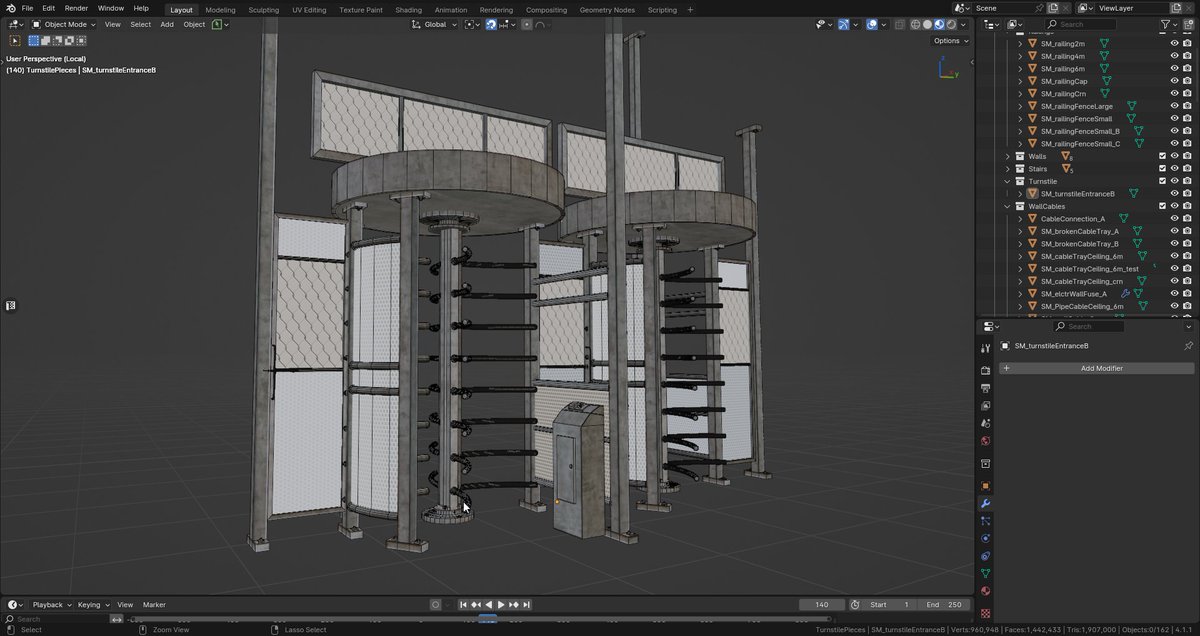Toggle snapping magnet in viewport header

492,24
